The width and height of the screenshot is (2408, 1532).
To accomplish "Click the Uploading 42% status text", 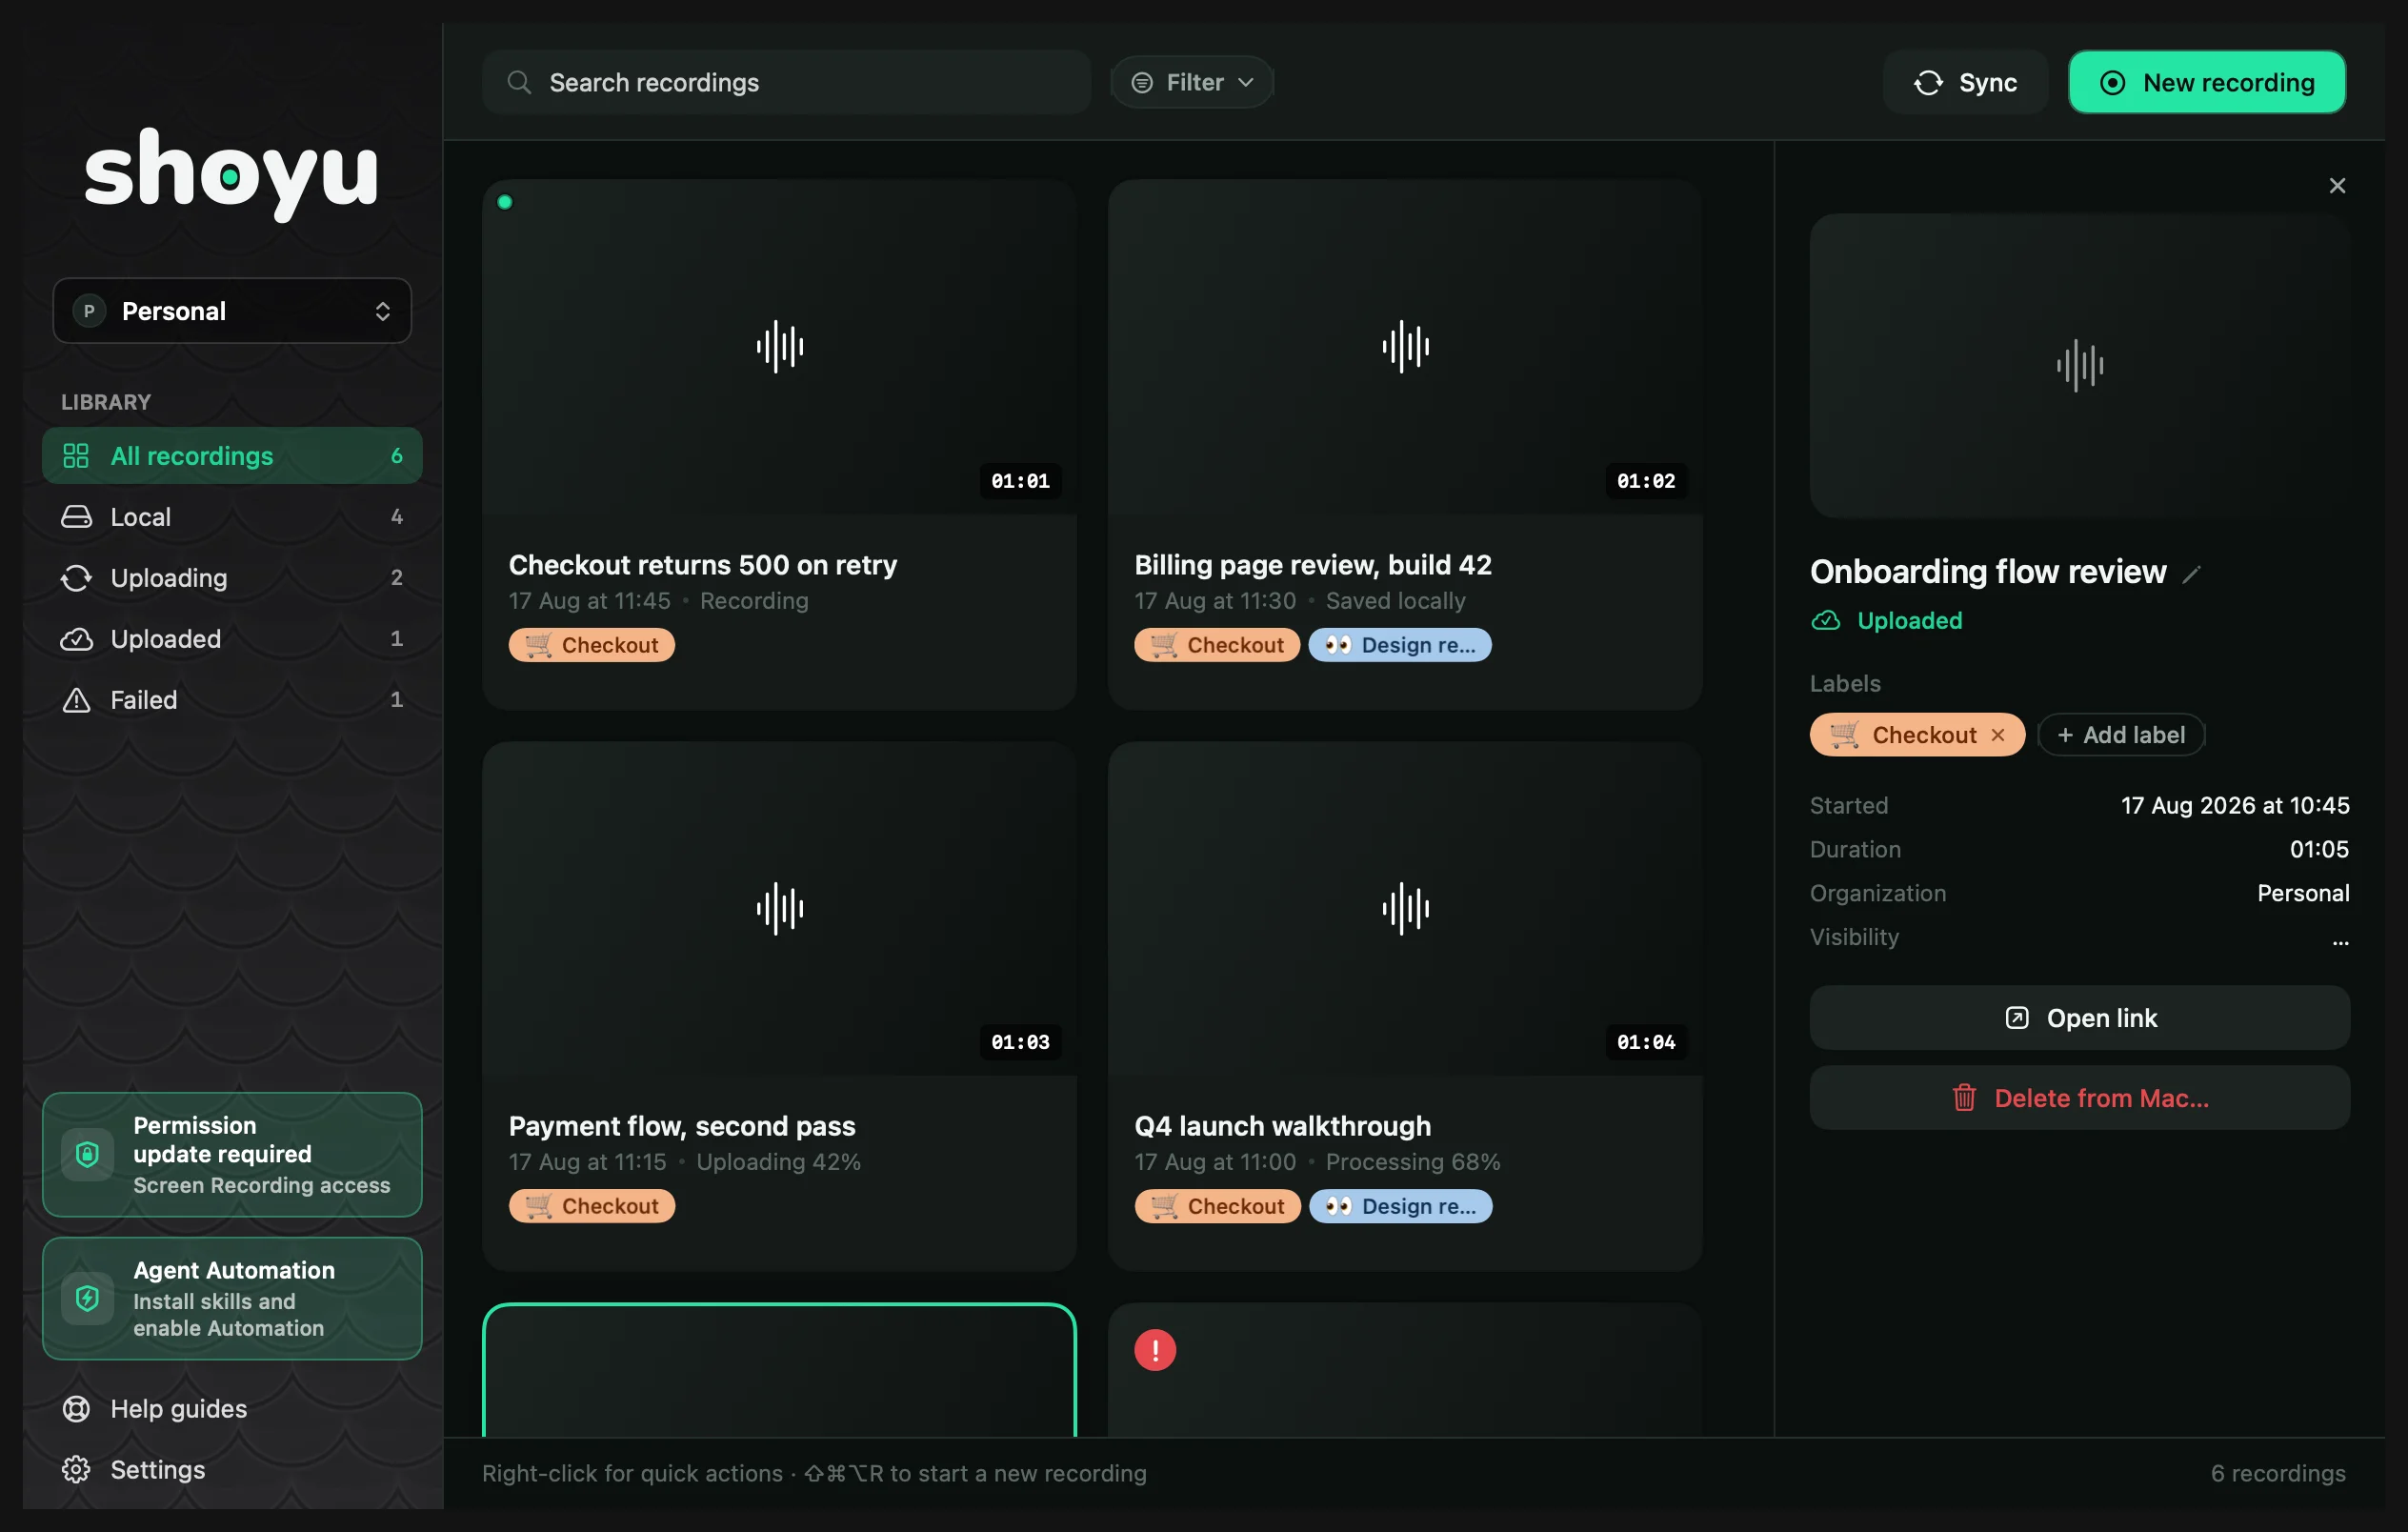I will click(779, 1162).
